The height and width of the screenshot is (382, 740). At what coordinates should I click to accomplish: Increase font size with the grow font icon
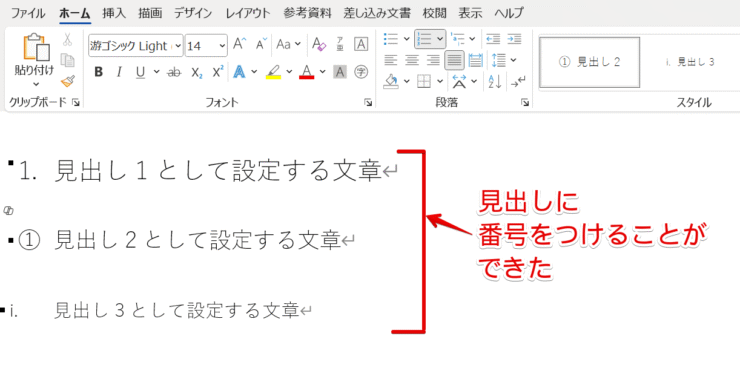pyautogui.click(x=240, y=44)
